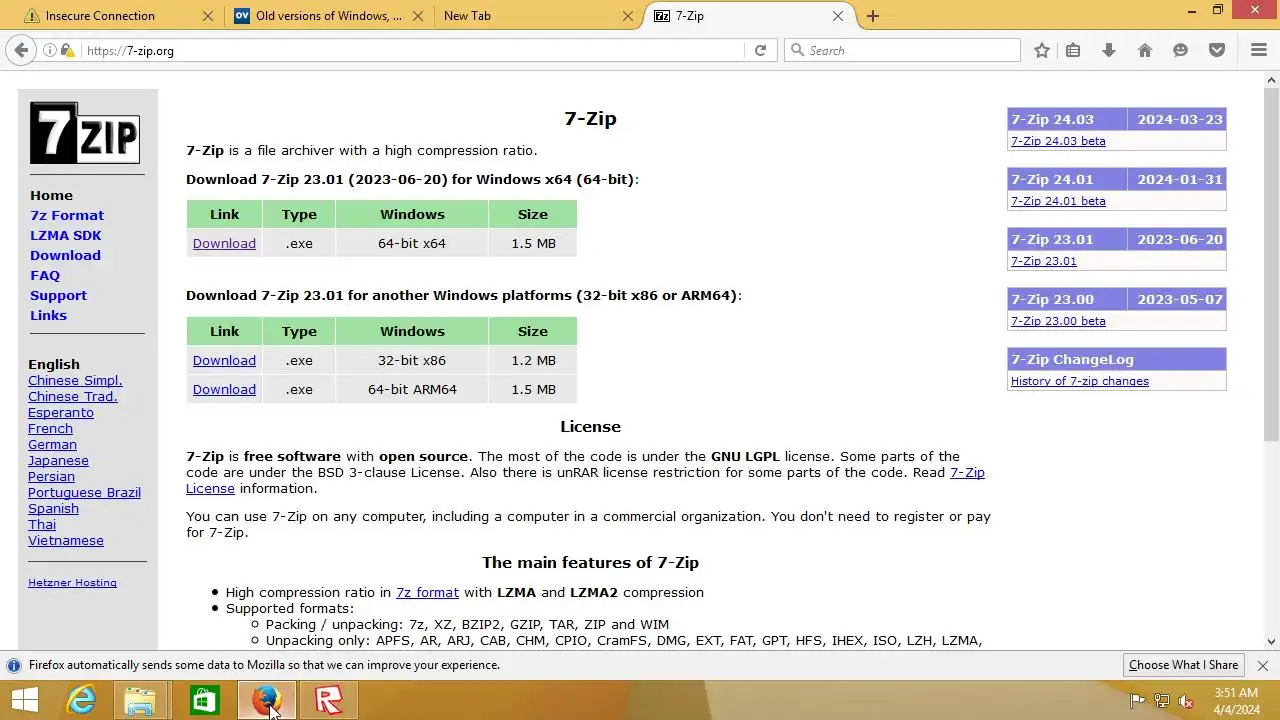Reload the page with the refresh icon
Viewport: 1280px width, 720px height.
pos(760,50)
